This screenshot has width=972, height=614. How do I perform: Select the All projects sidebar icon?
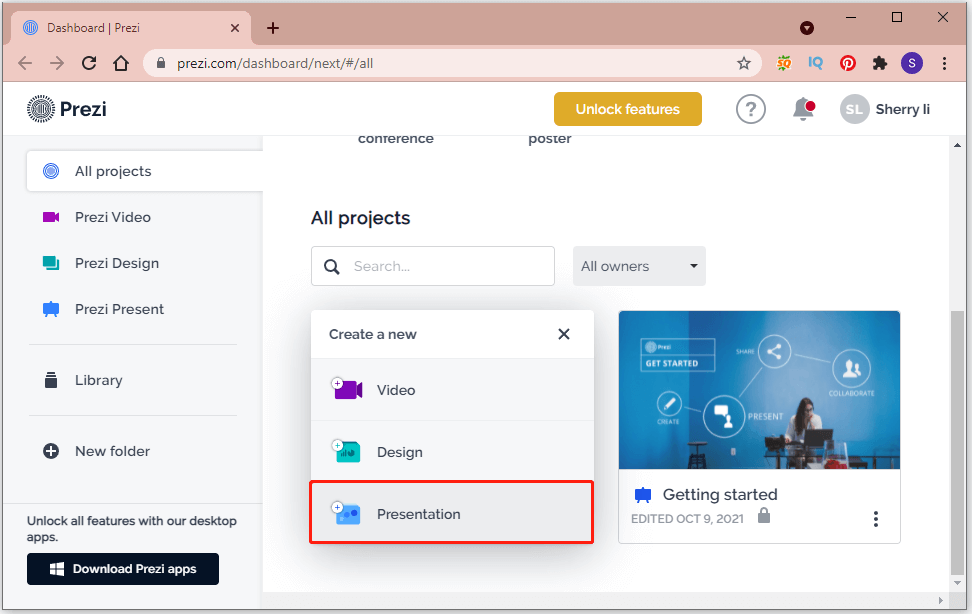51,171
